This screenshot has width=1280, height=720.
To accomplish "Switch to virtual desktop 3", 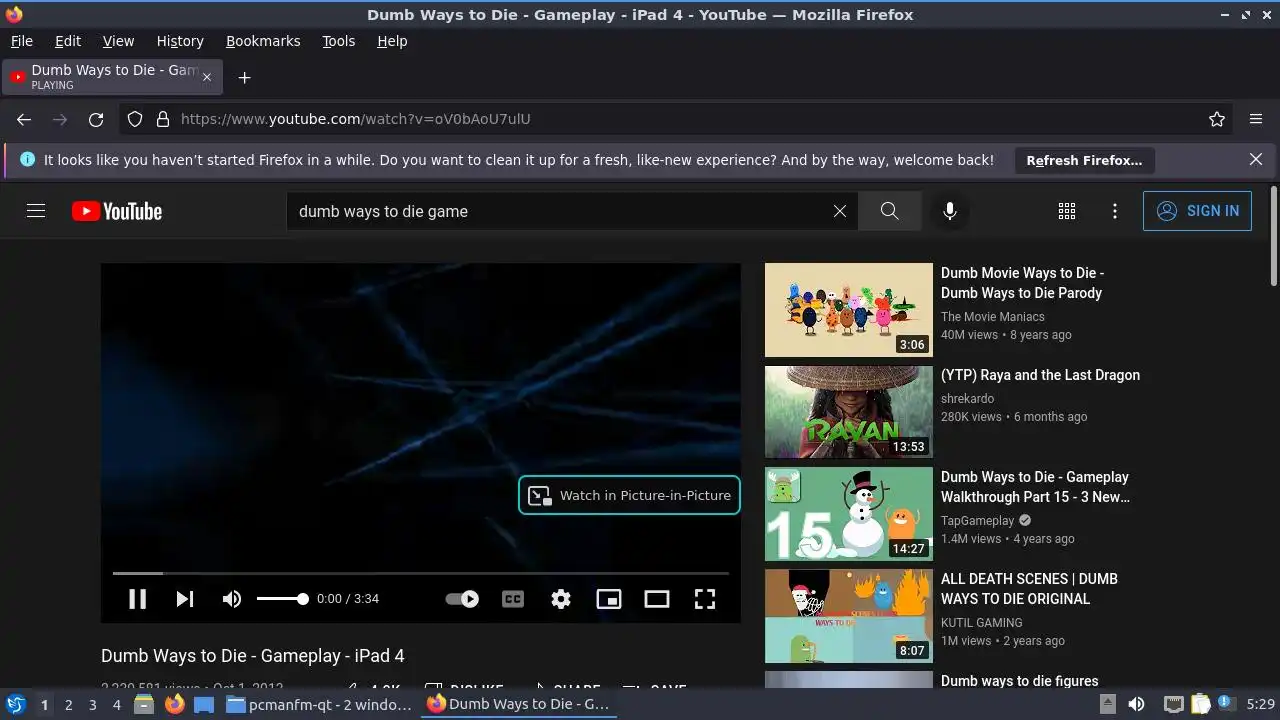I will [92, 705].
